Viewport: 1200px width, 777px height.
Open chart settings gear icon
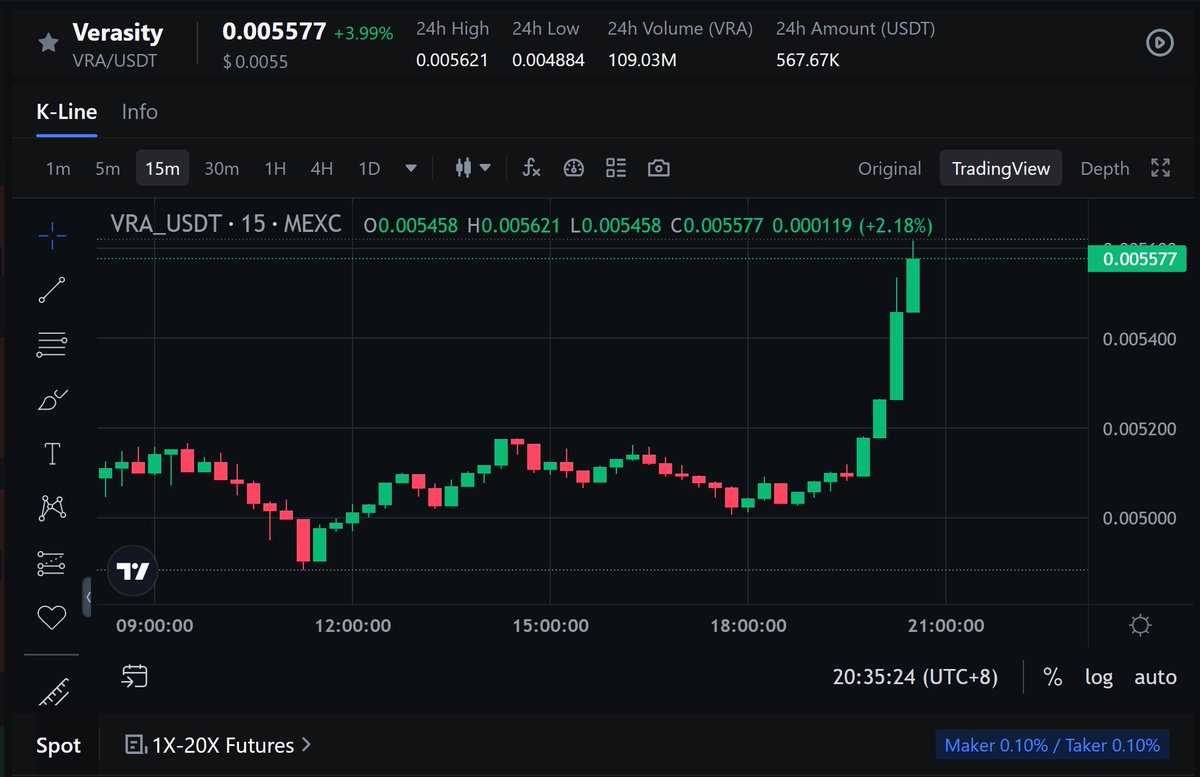[1139, 626]
